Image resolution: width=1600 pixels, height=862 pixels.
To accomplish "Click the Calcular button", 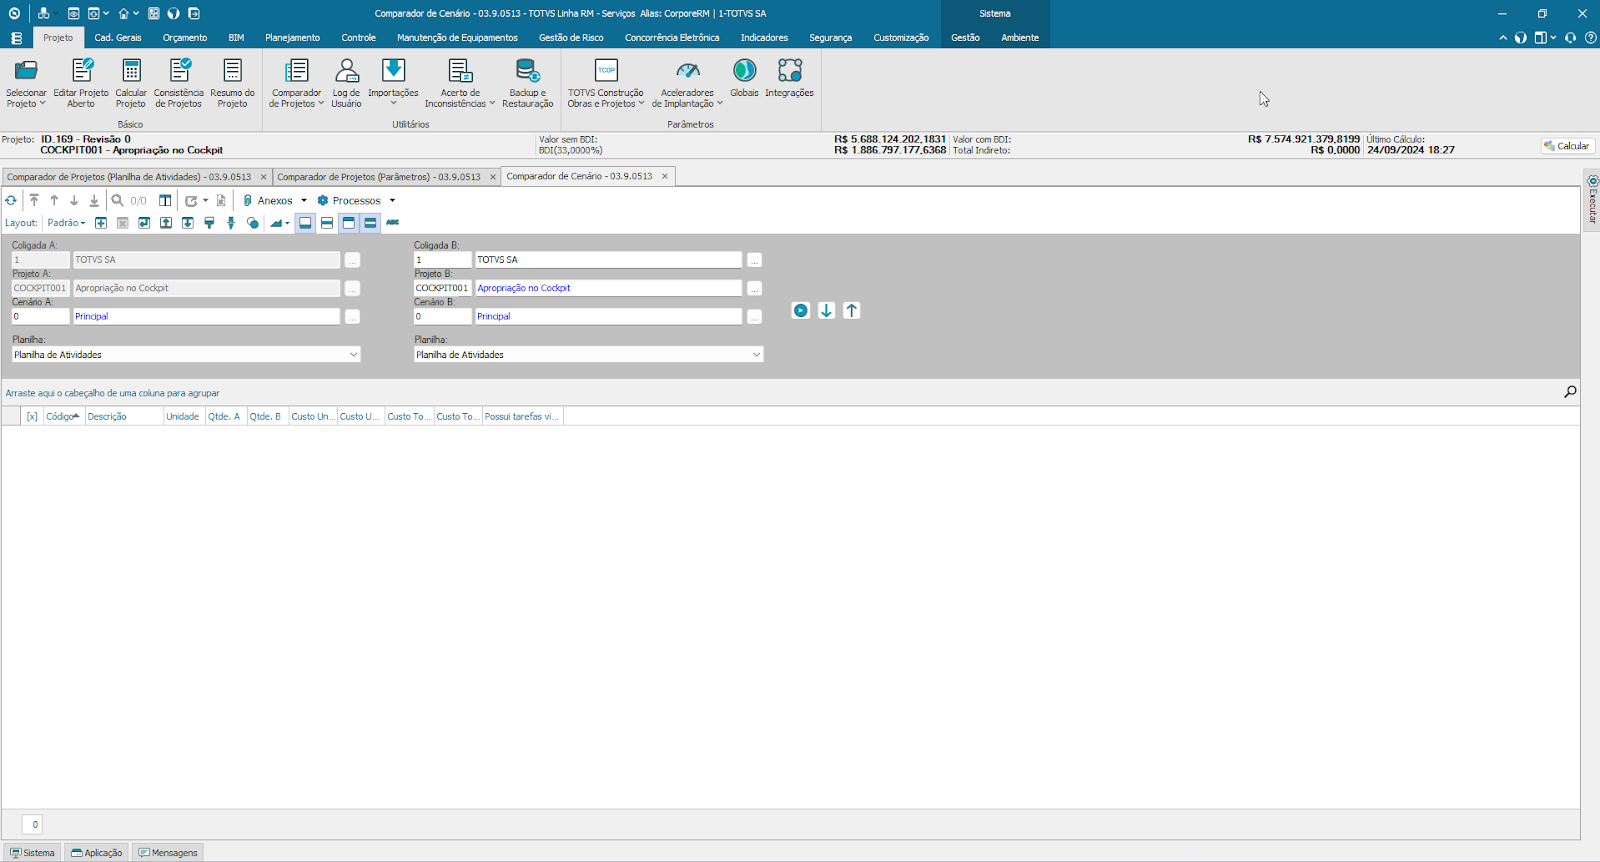I will pos(1567,146).
